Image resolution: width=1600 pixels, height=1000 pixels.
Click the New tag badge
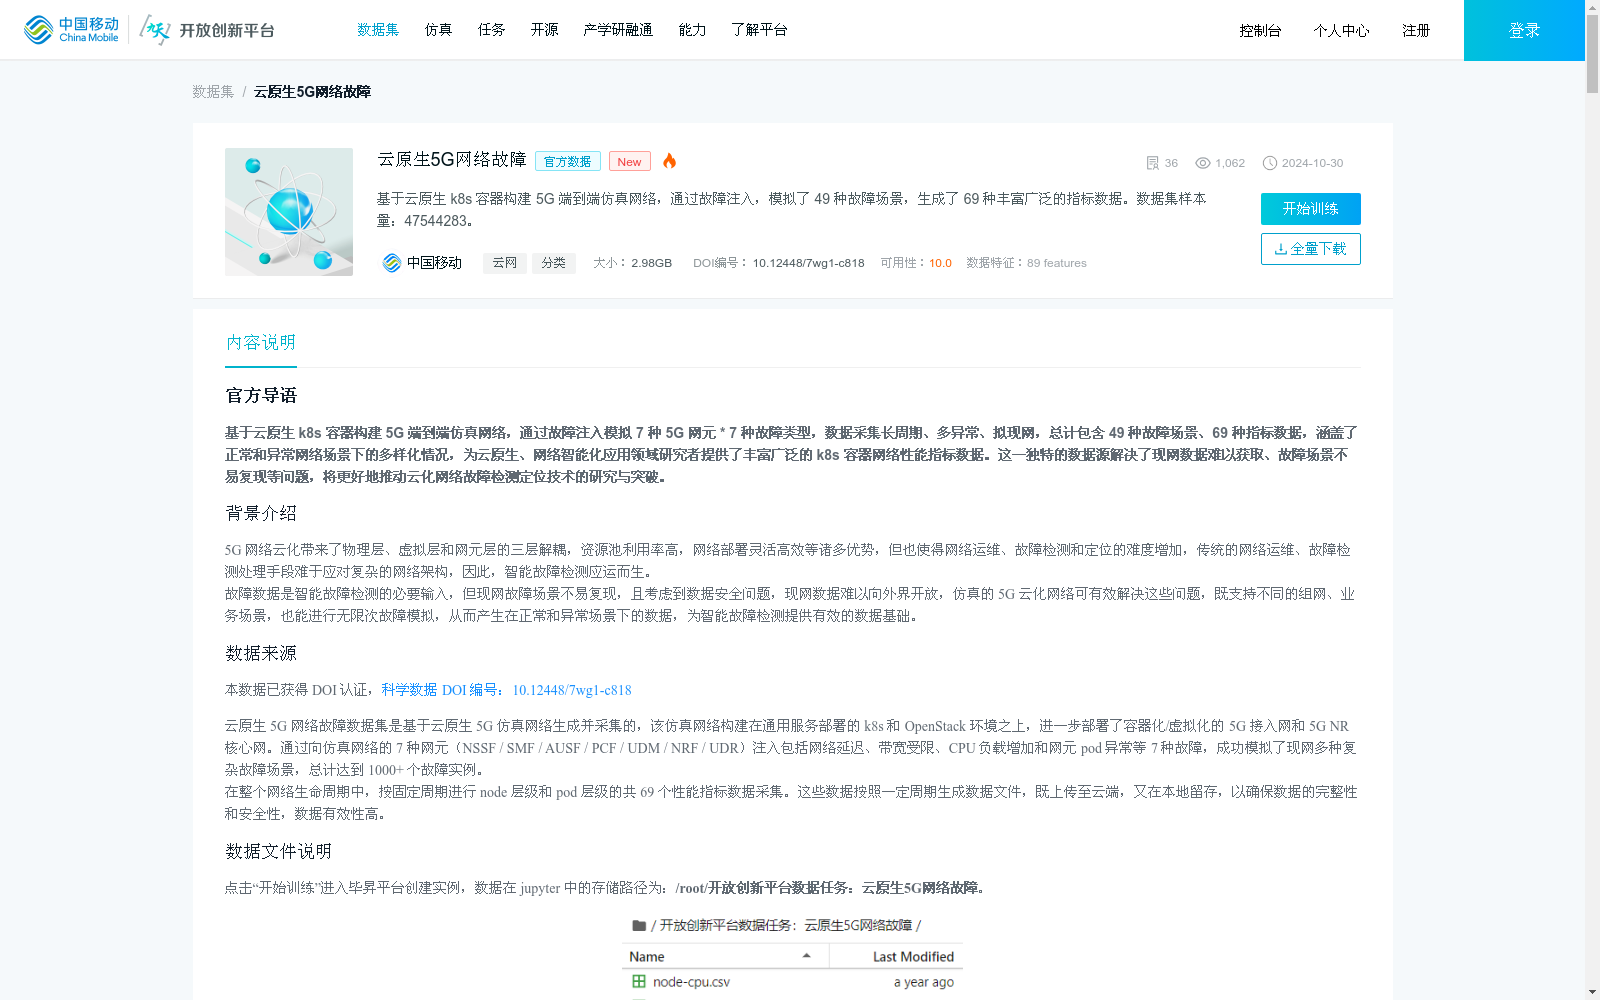(630, 162)
